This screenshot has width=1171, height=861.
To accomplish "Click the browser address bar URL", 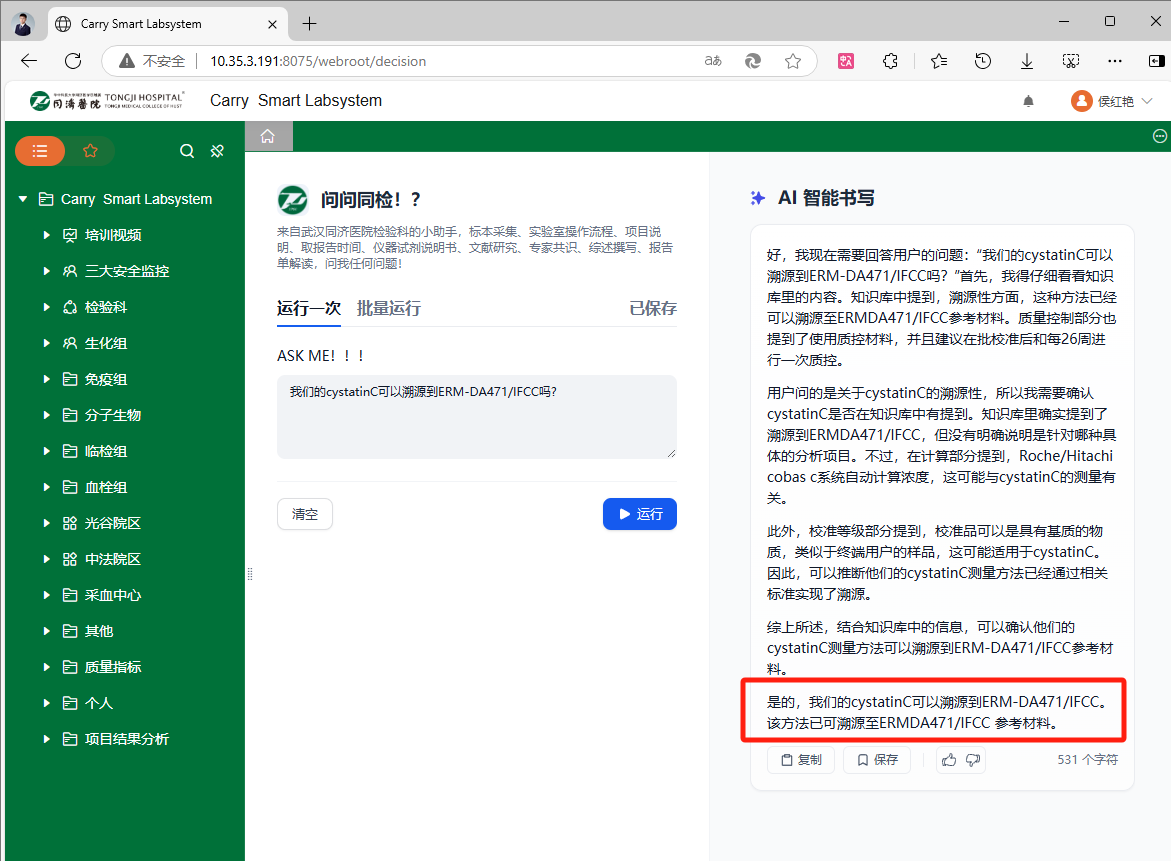I will pos(318,61).
